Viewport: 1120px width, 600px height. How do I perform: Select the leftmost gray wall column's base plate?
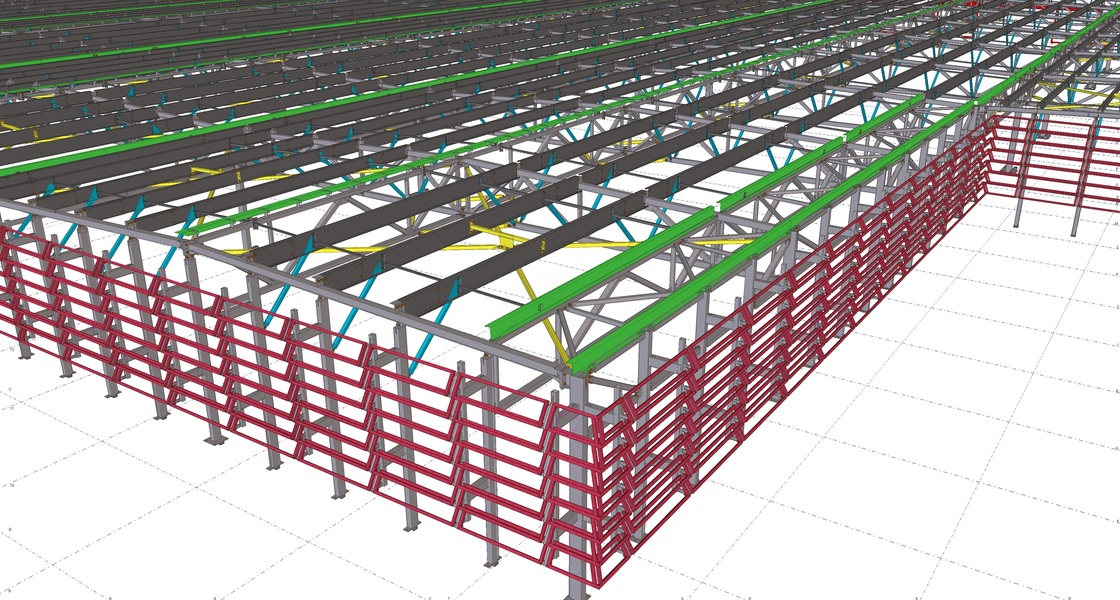pyautogui.click(x=23, y=353)
